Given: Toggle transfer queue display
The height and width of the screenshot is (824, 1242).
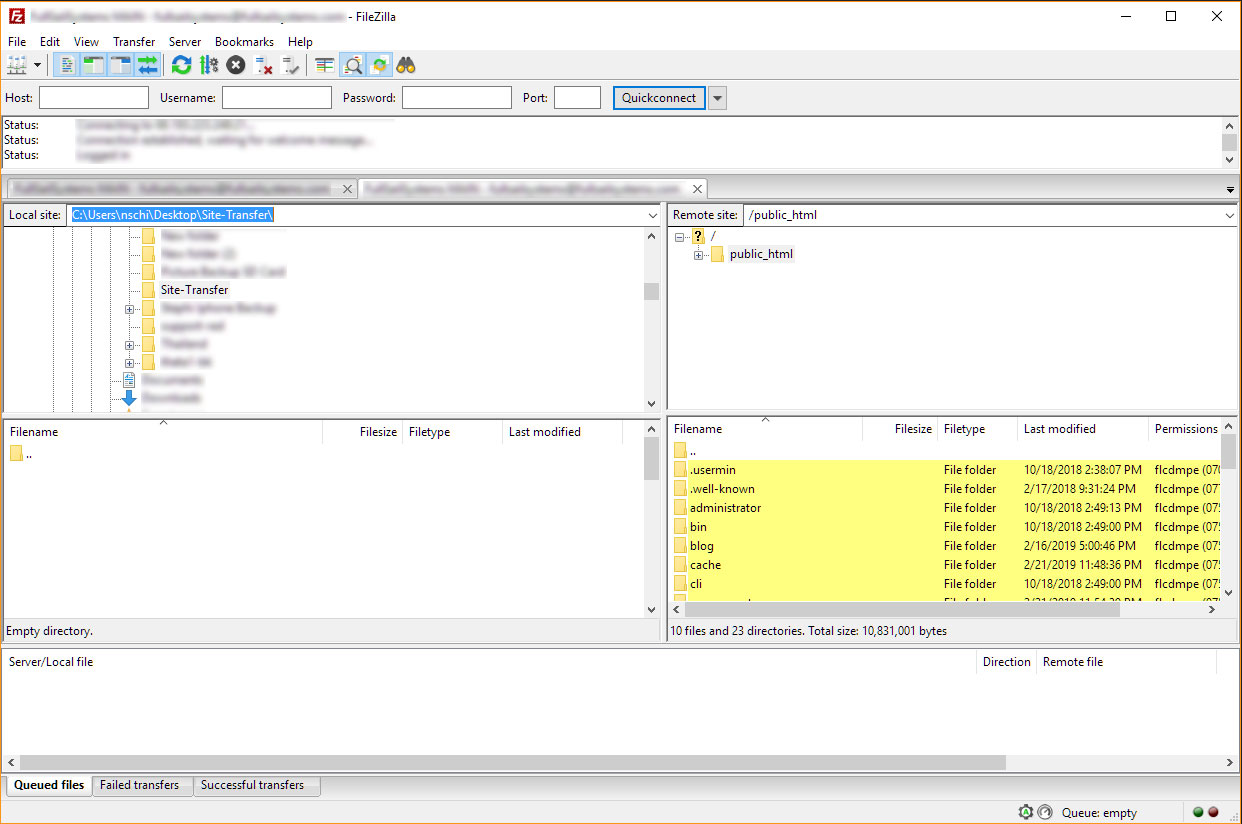Looking at the screenshot, I should (147, 65).
